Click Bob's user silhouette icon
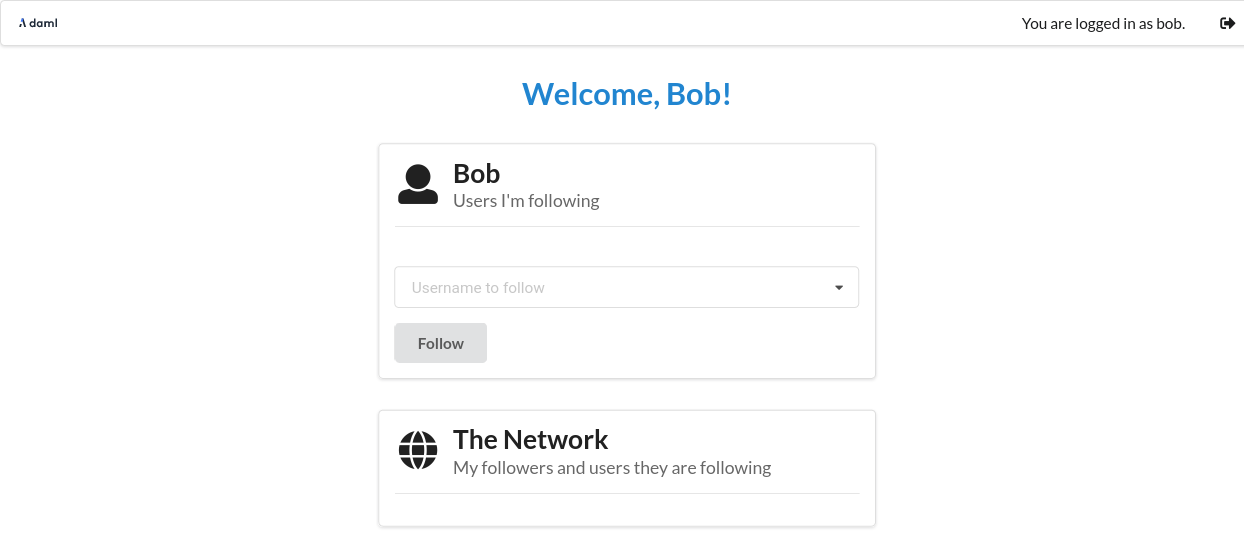 (418, 185)
